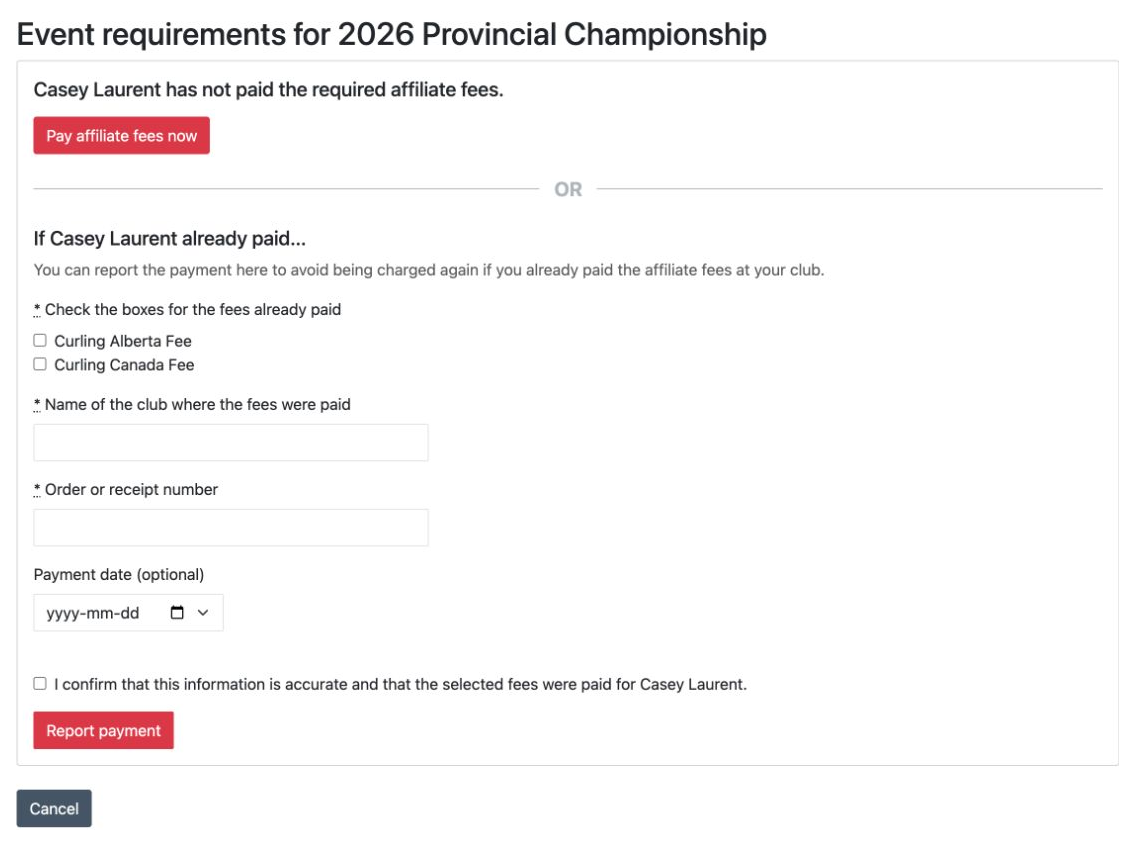
Task: Click the Cancel button
Action: [x=54, y=808]
